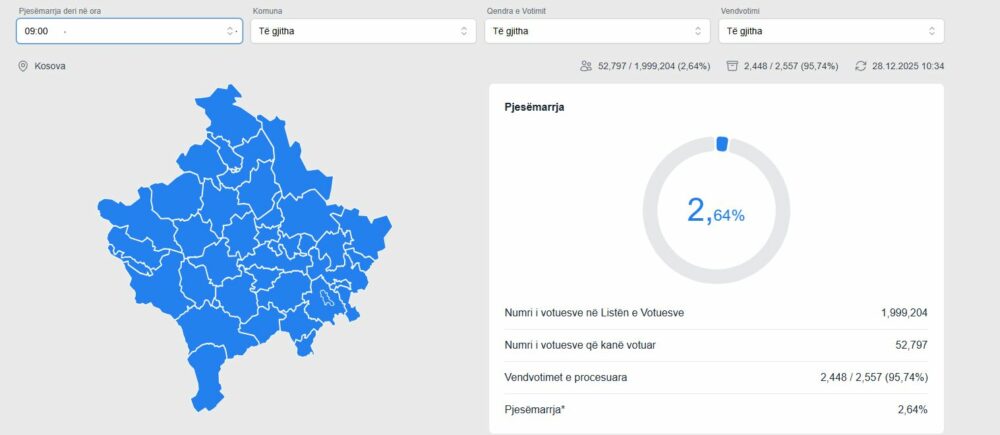1000x435 pixels.
Task: Expand the Komuna dropdown
Action: tap(350, 31)
